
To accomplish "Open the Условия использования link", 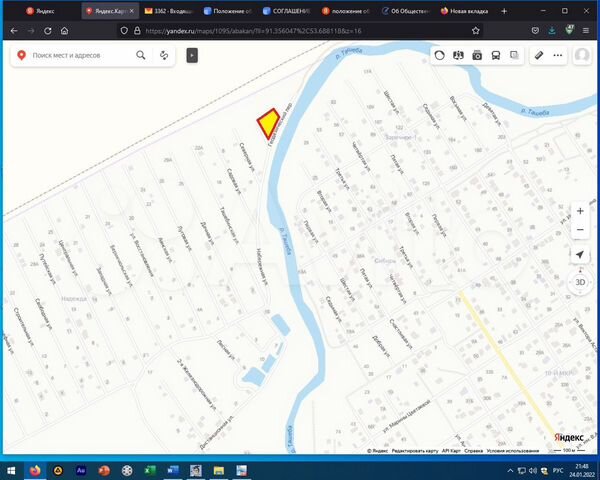I will [513, 450].
